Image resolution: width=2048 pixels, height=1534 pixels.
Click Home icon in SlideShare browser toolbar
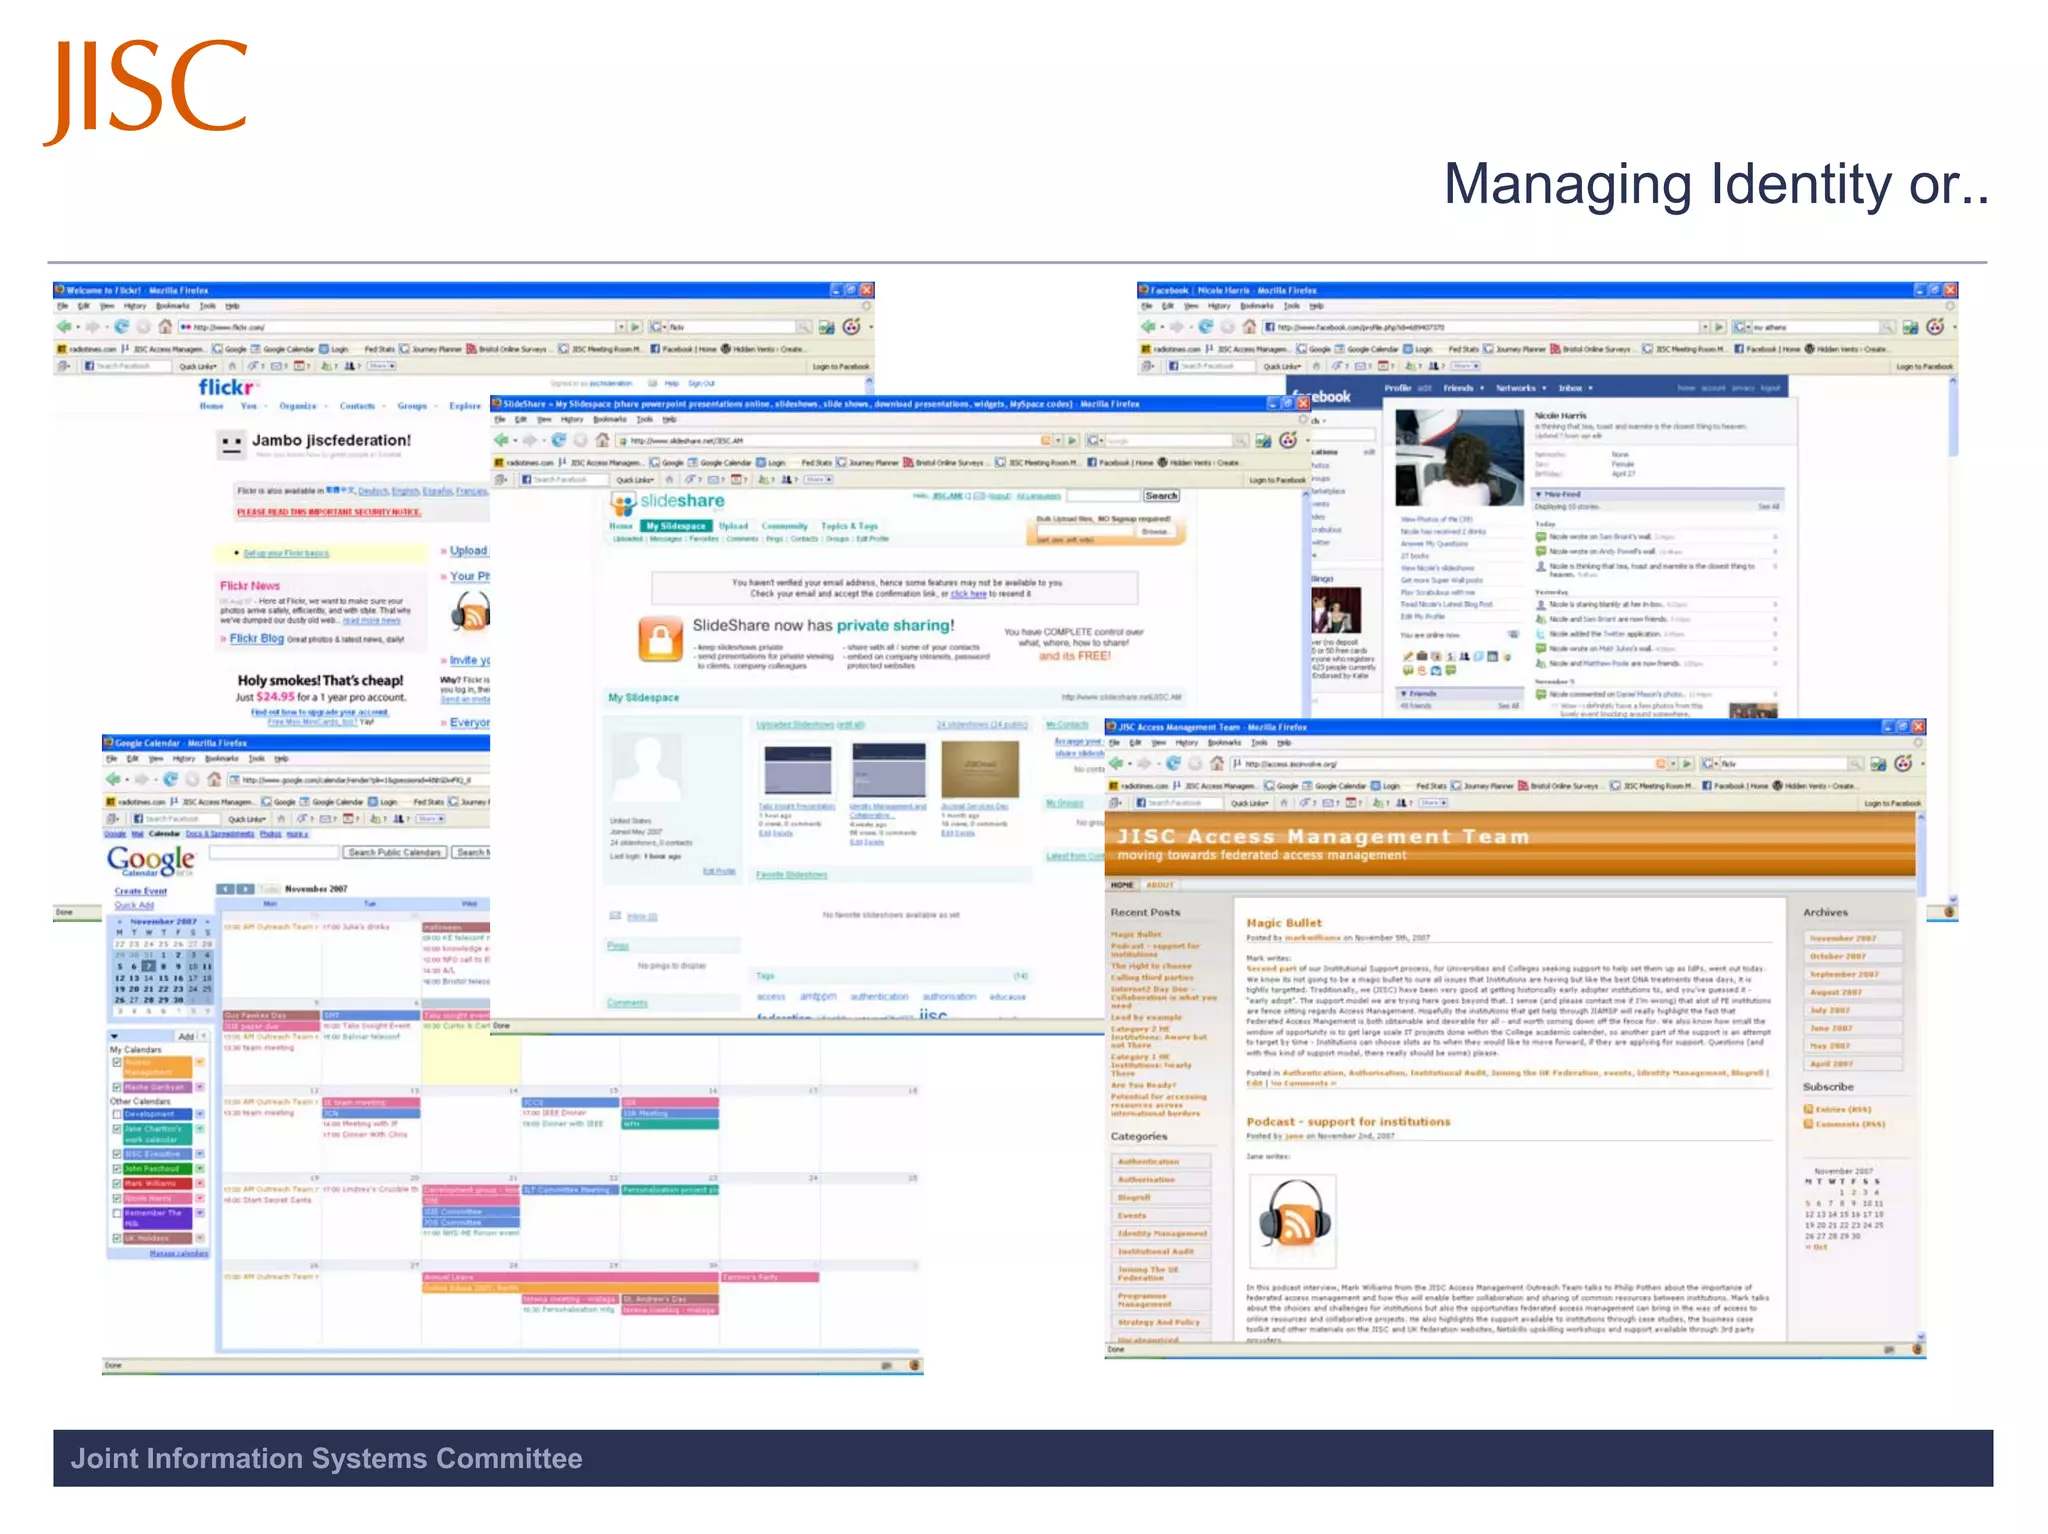coord(602,441)
